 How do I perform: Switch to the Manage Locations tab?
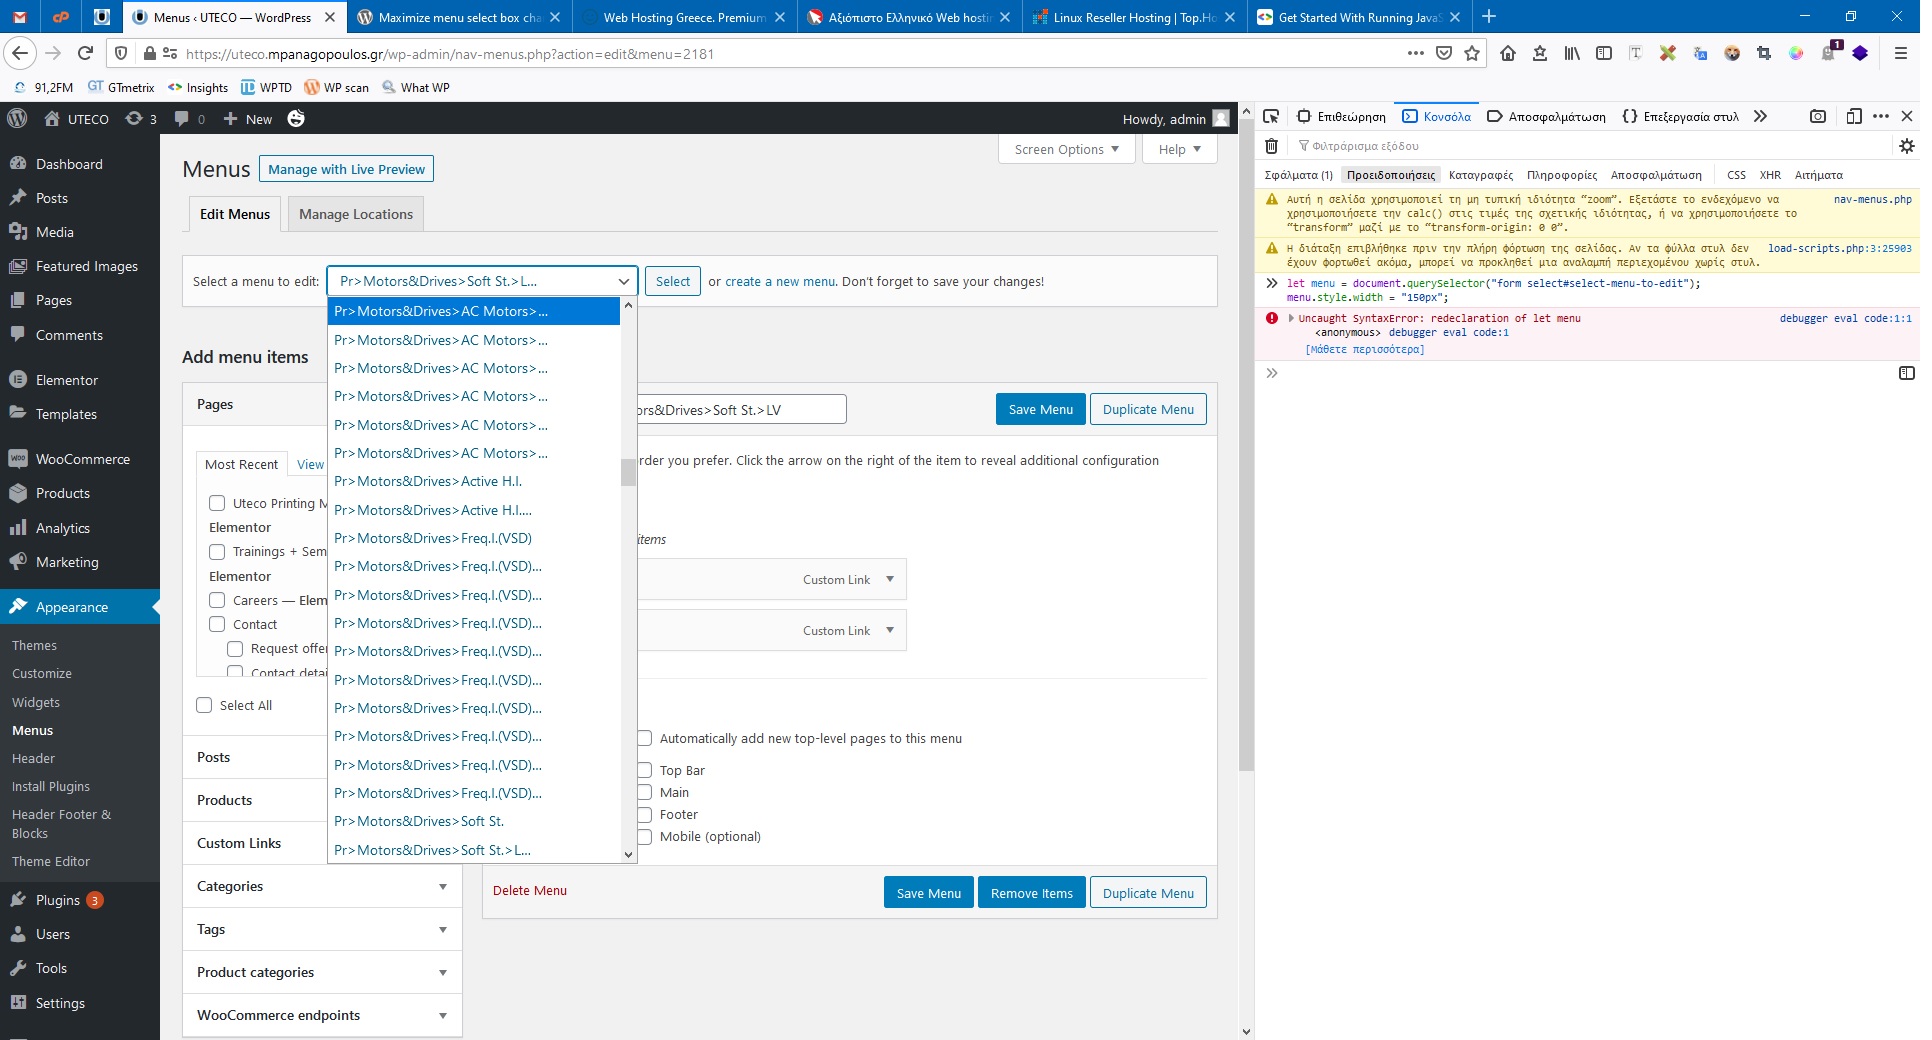[x=356, y=214]
